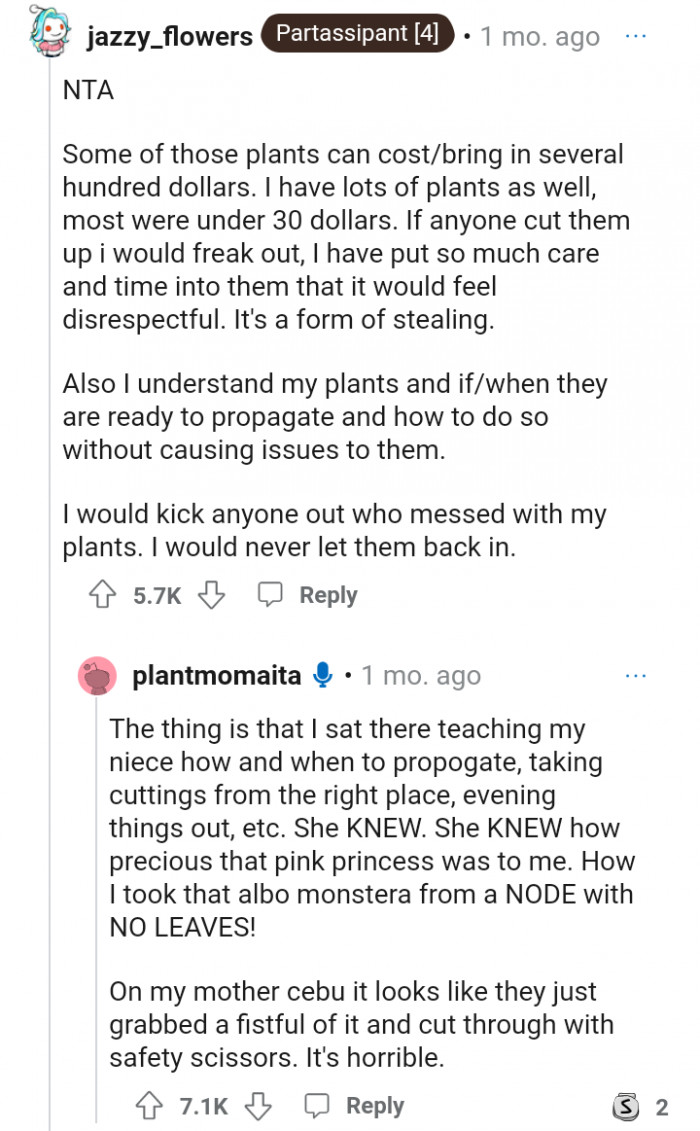Click the award count number 2
Image resolution: width=700 pixels, height=1131 pixels.
click(661, 1106)
